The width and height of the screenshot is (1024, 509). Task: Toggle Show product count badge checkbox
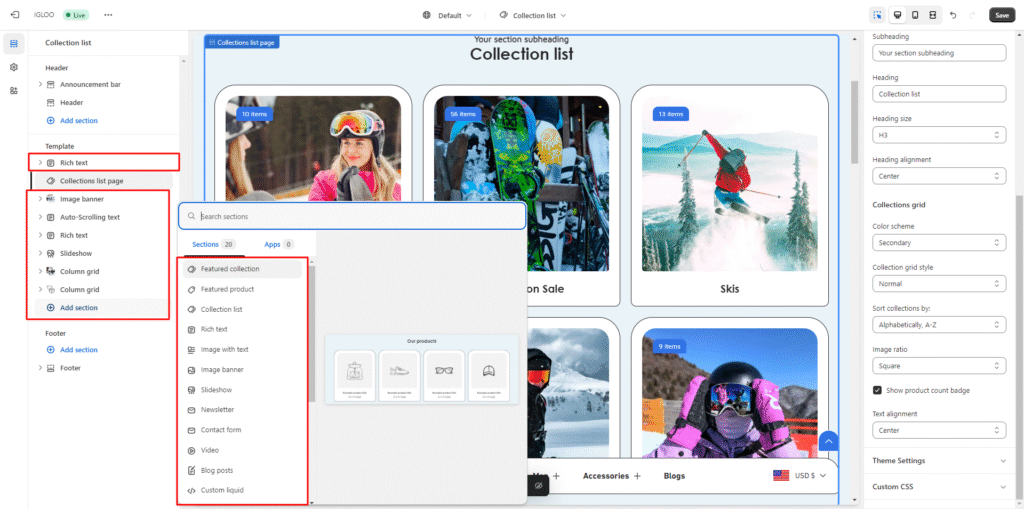coord(878,390)
